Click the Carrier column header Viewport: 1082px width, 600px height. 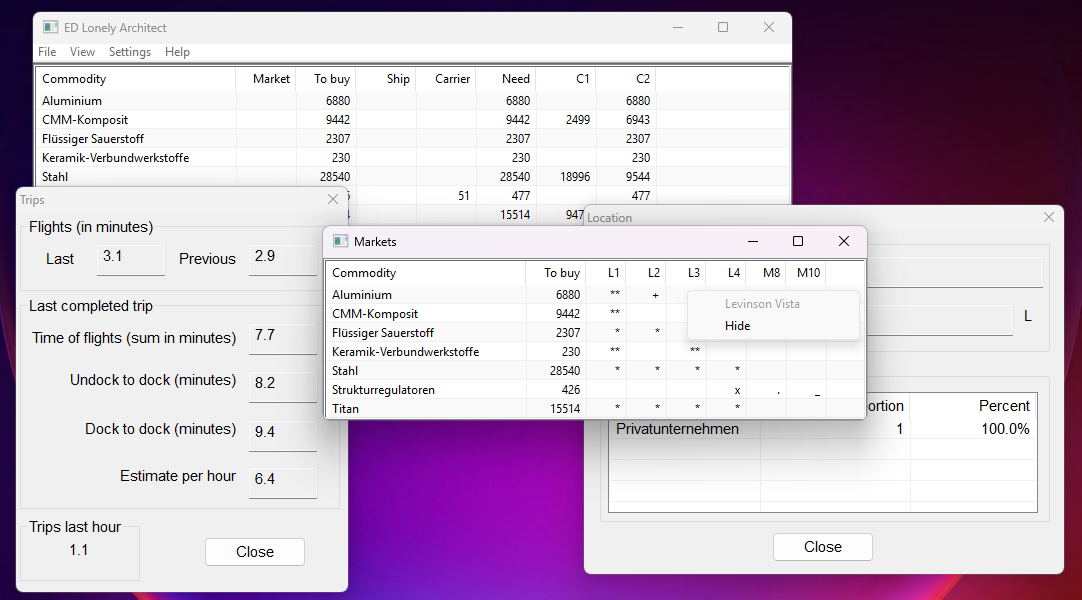pos(446,79)
